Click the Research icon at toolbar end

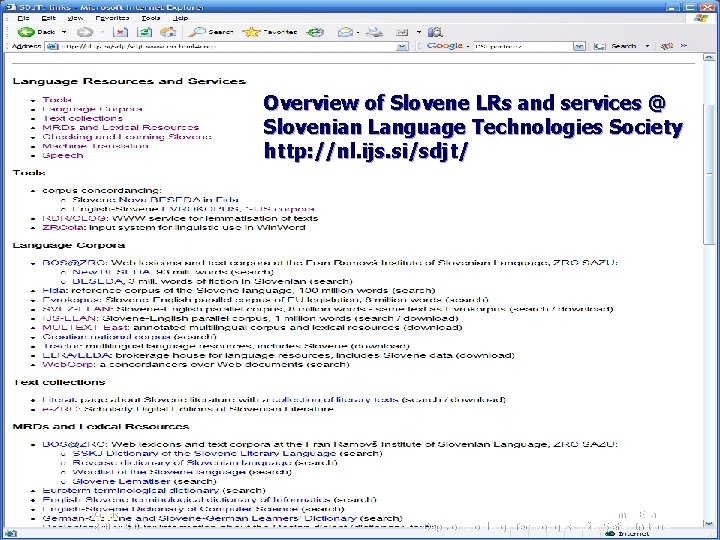tap(435, 32)
